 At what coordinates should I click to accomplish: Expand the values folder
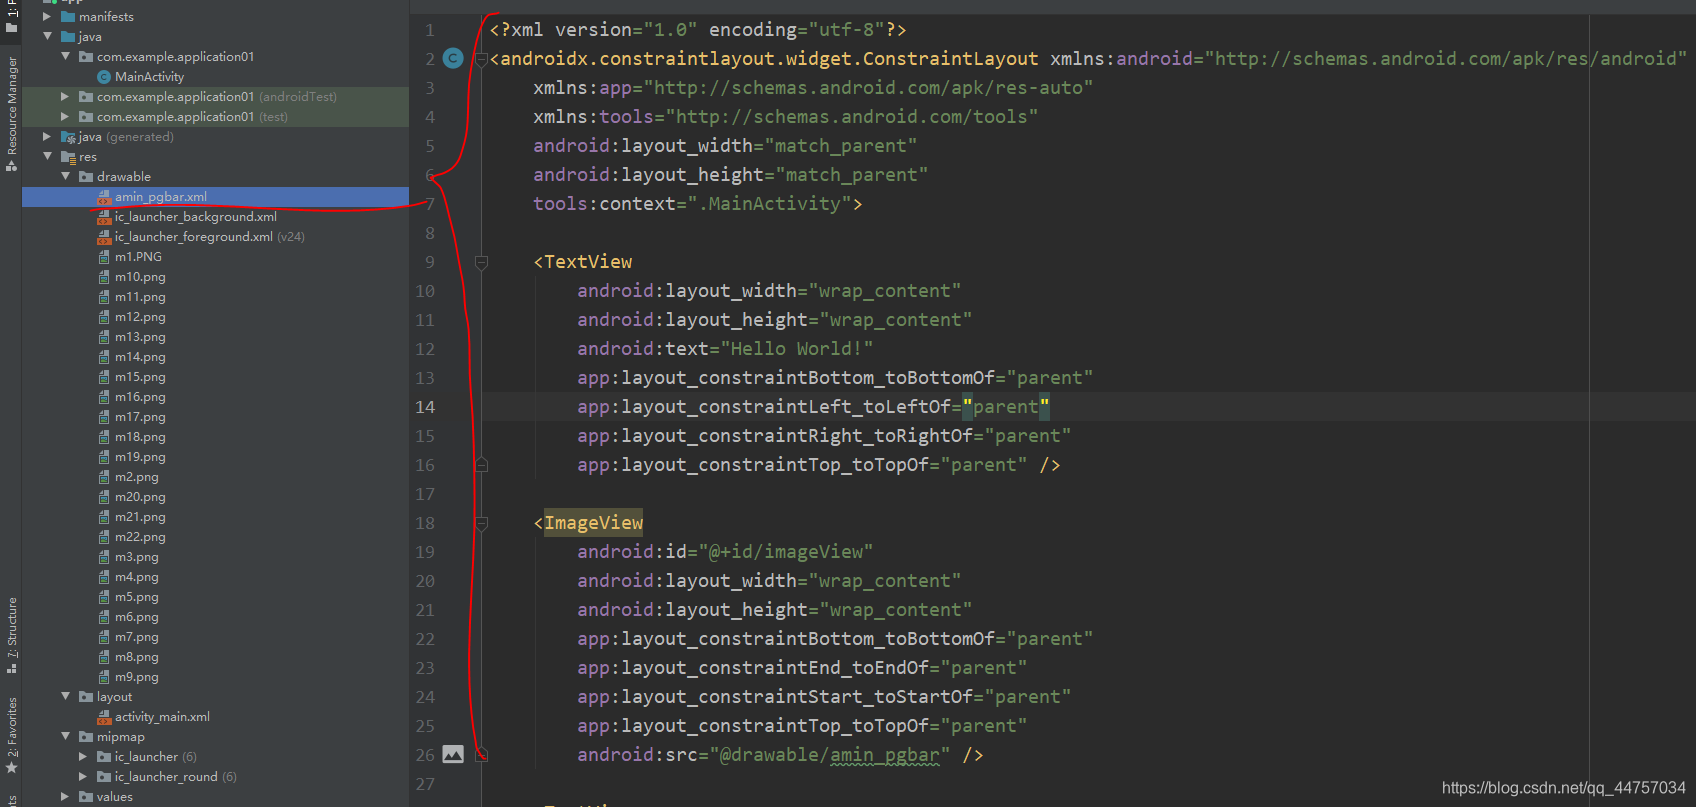click(x=65, y=797)
